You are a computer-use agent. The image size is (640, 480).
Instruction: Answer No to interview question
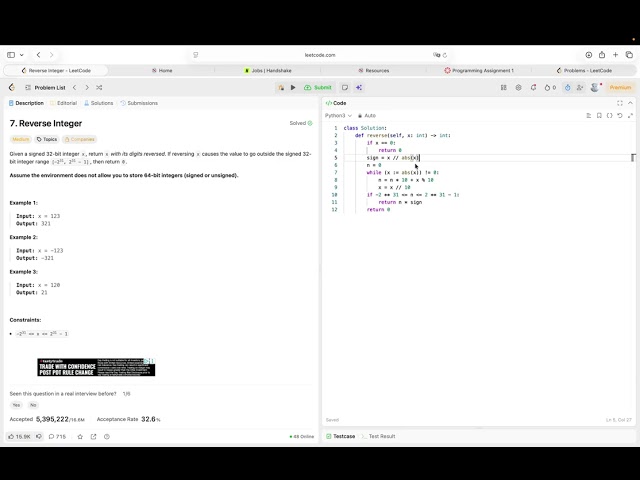pos(33,405)
